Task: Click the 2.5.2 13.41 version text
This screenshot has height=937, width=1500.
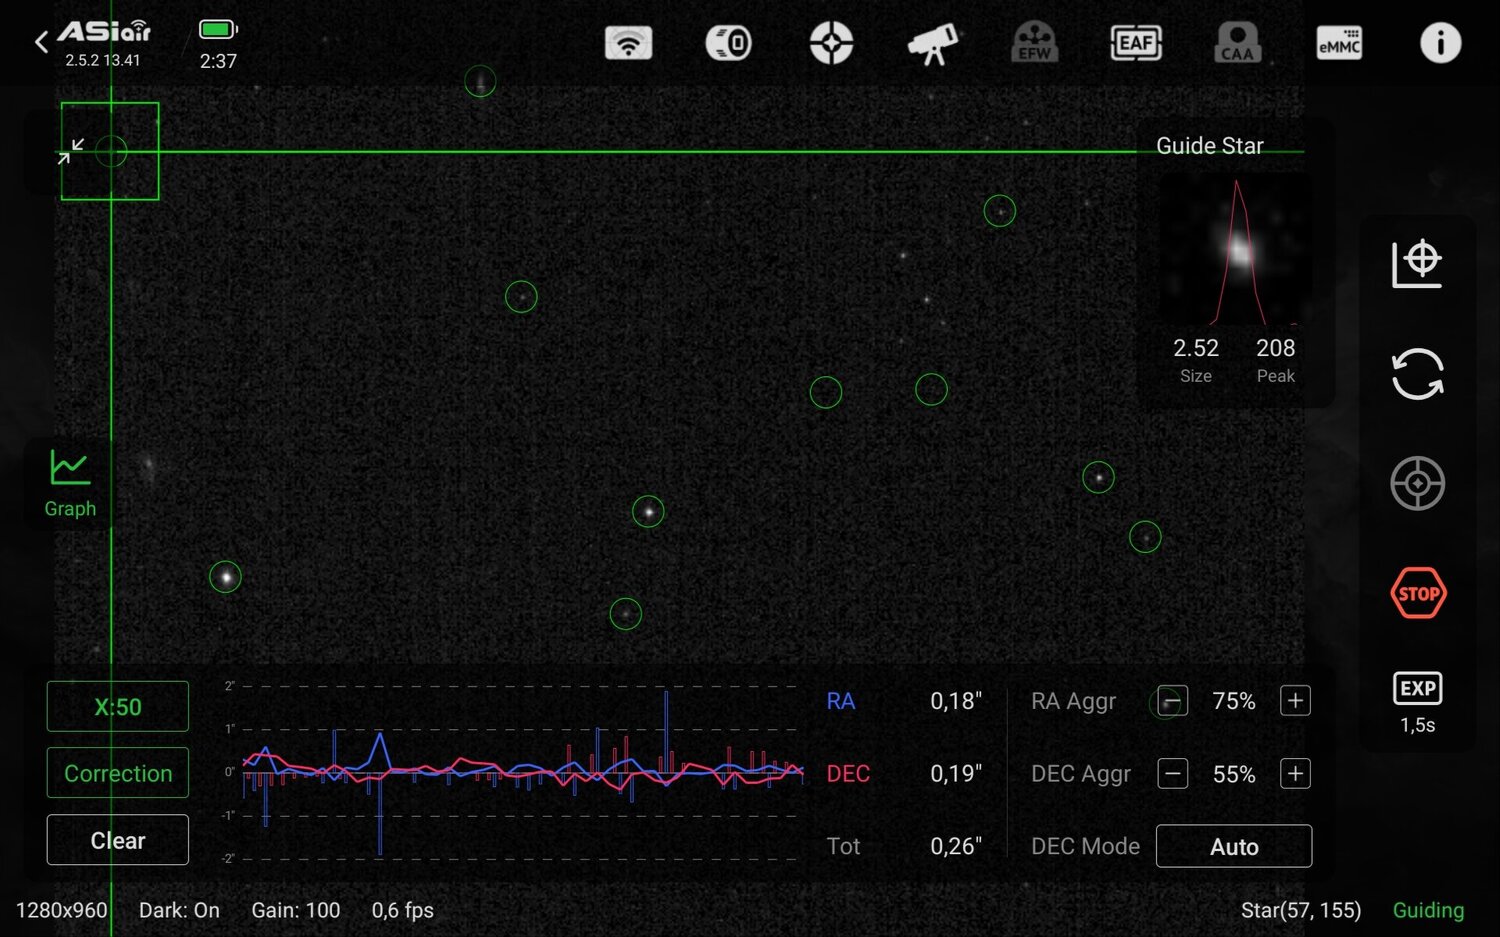Action: point(103,60)
